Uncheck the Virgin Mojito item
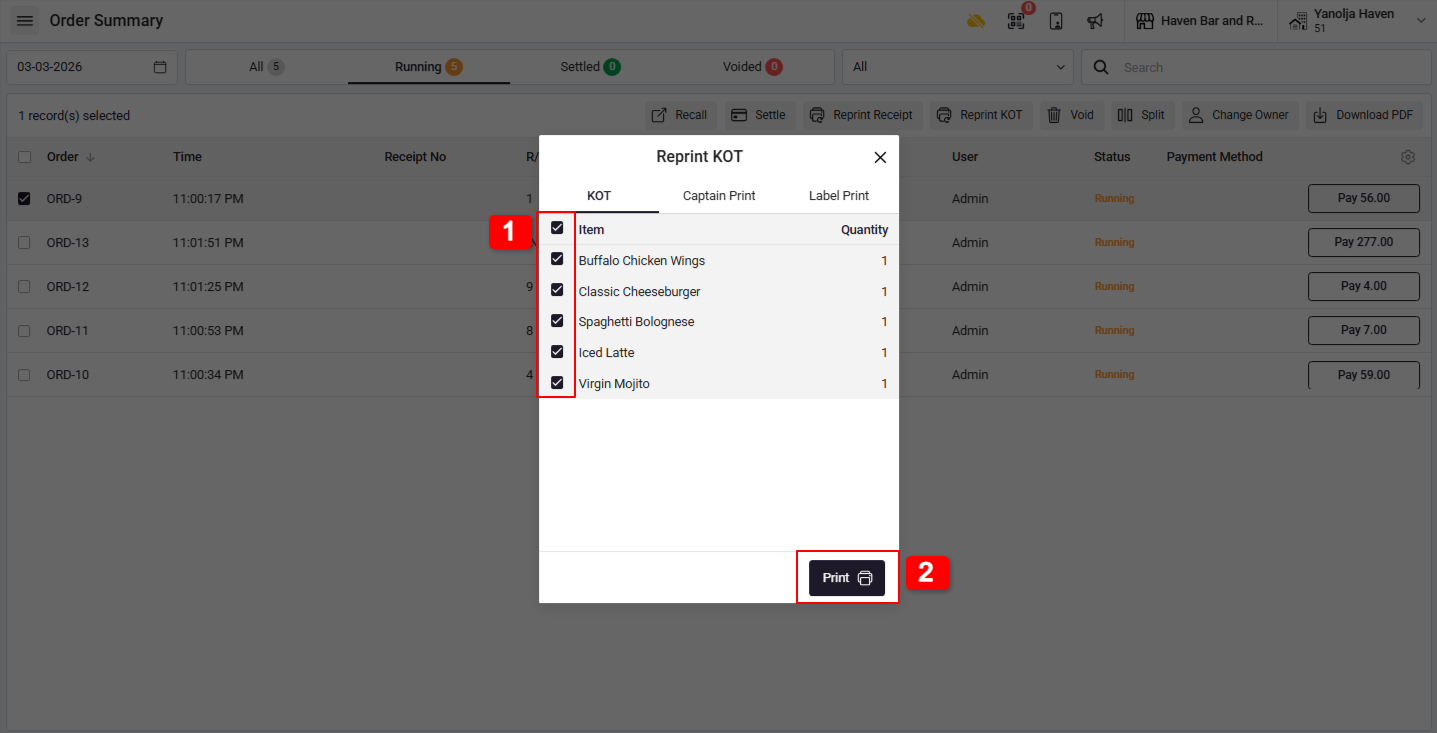The width and height of the screenshot is (1437, 733). 557,382
